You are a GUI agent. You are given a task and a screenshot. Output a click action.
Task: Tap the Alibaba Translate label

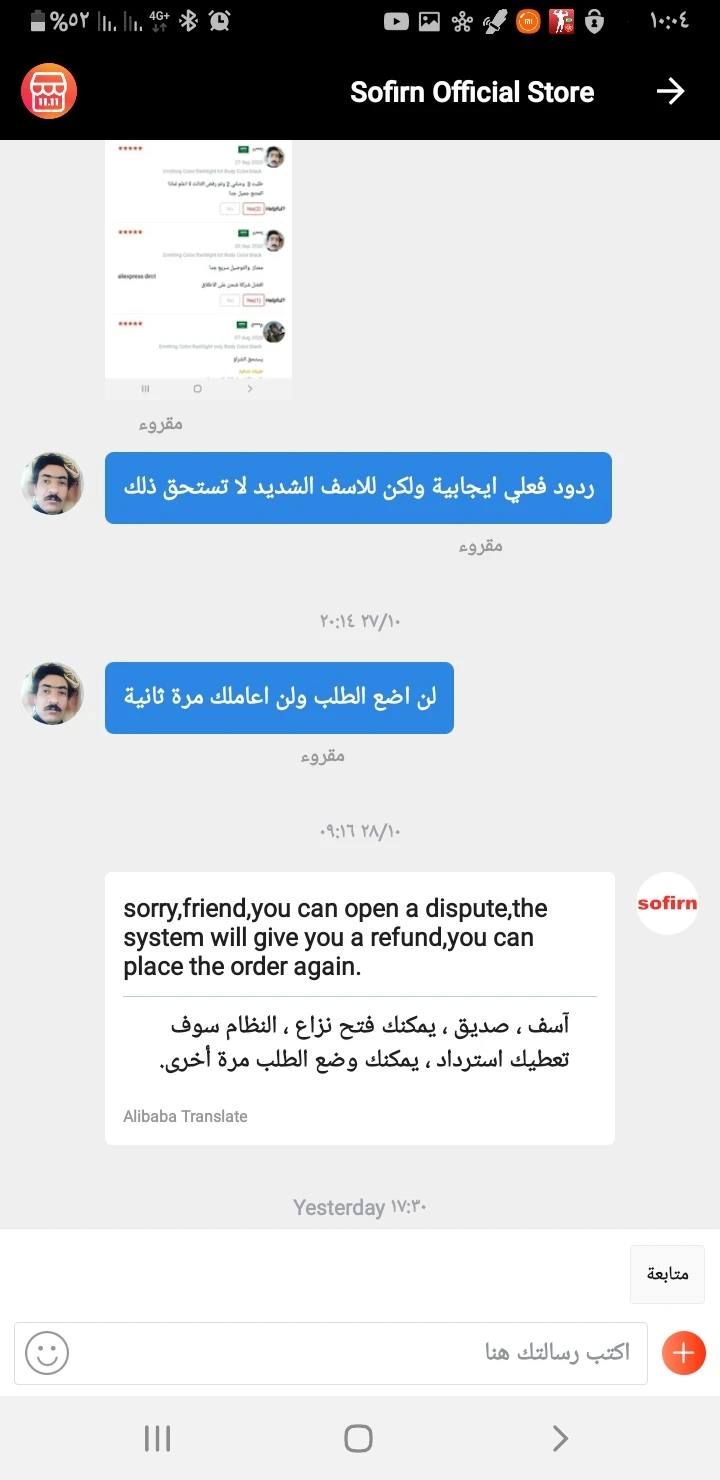point(185,1116)
